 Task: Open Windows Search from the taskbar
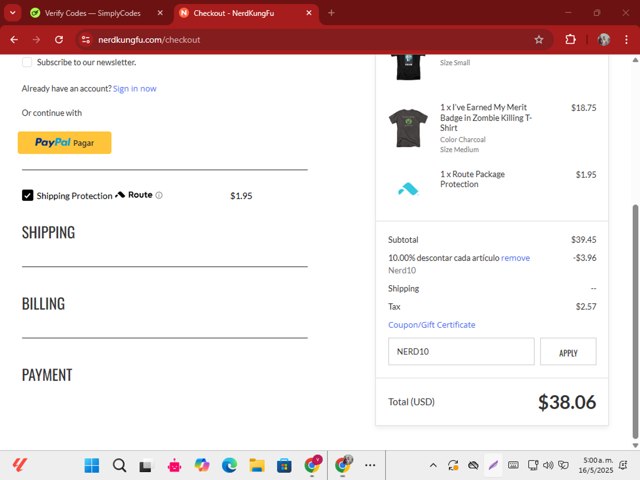pyautogui.click(x=119, y=465)
